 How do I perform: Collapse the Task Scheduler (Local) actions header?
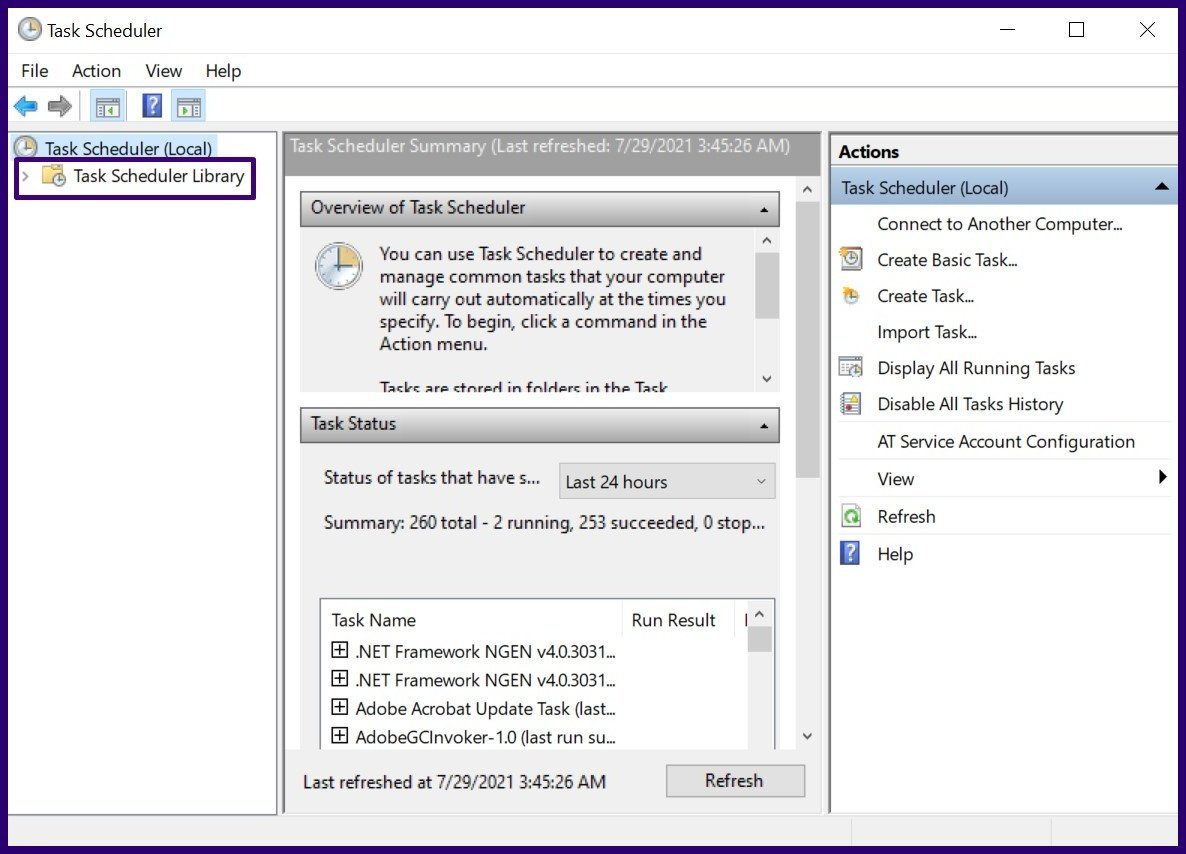tap(1162, 187)
